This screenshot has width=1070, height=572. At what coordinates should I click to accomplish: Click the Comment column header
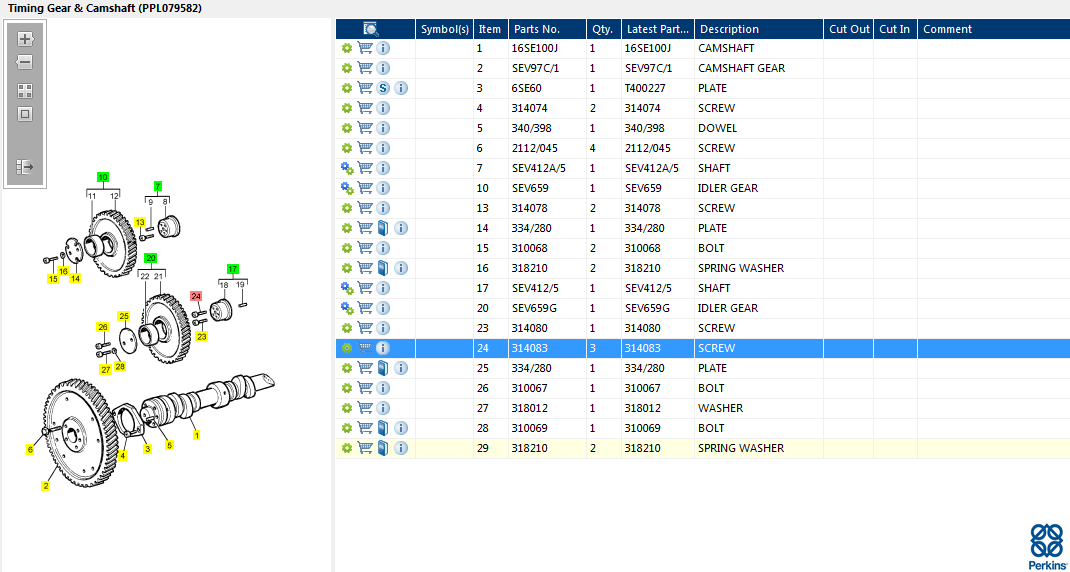[994, 29]
